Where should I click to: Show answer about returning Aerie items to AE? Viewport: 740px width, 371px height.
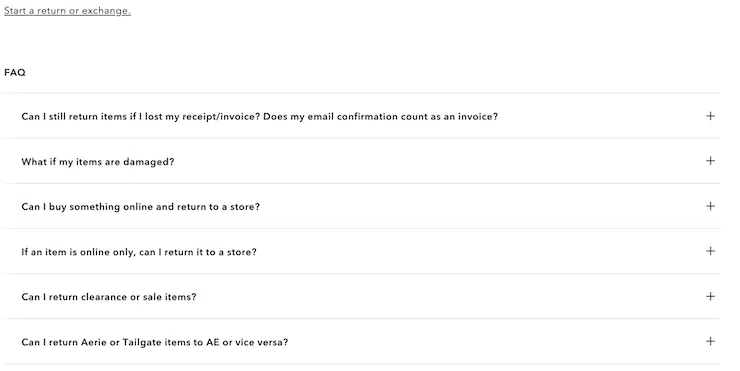pos(362,342)
